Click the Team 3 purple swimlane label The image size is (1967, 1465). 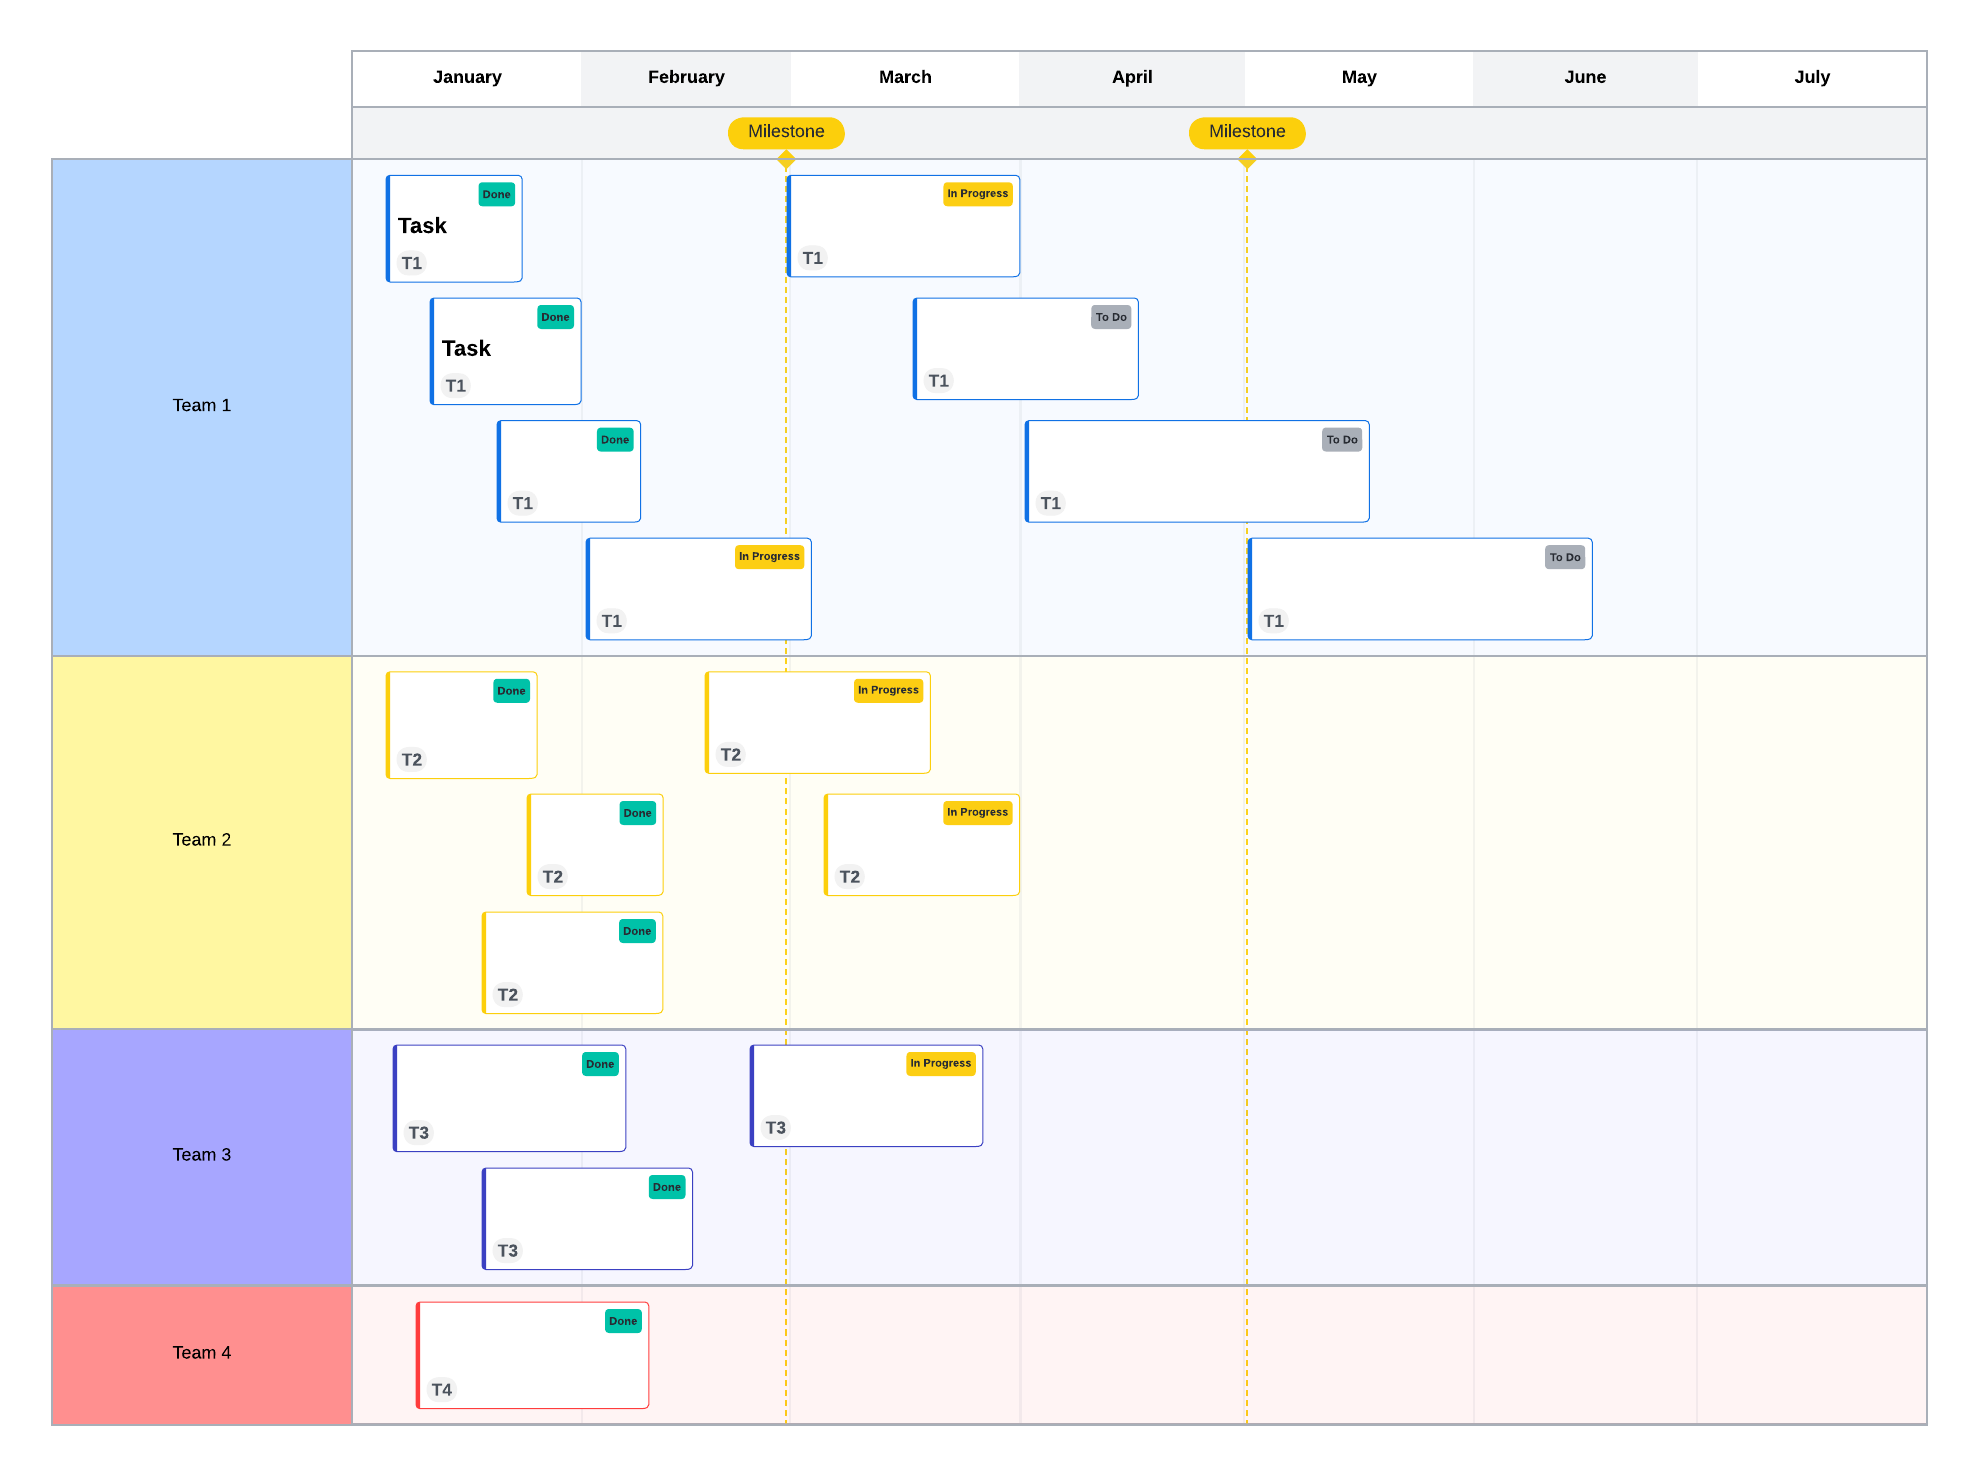201,1155
